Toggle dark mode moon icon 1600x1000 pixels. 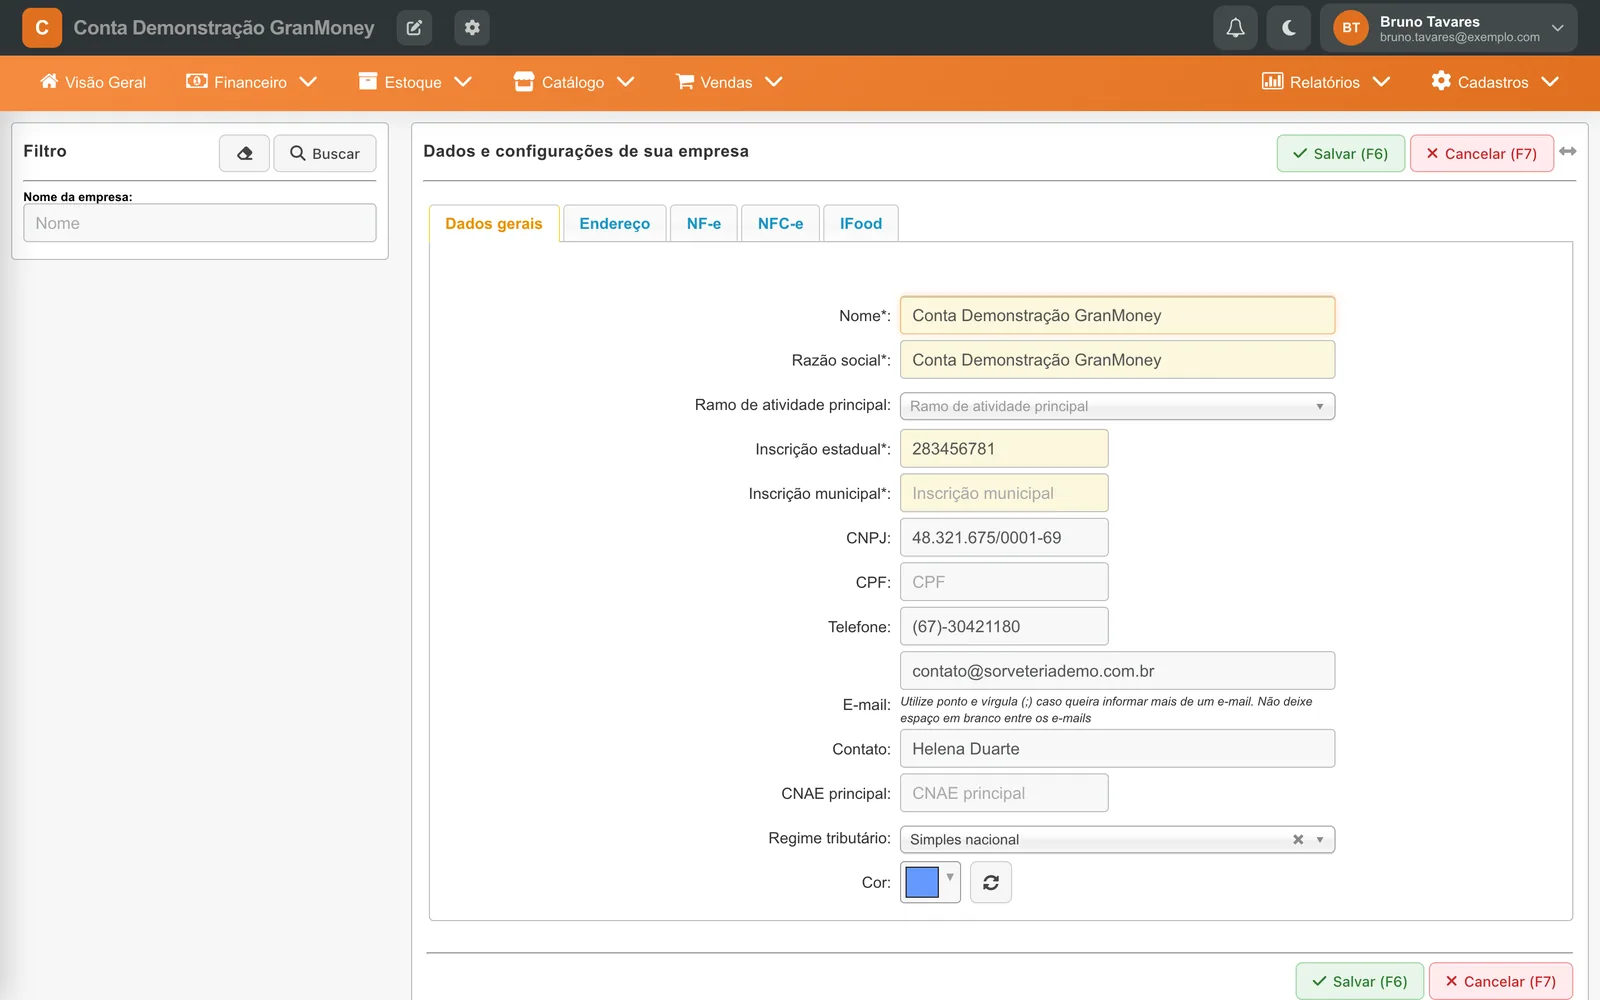tap(1289, 28)
